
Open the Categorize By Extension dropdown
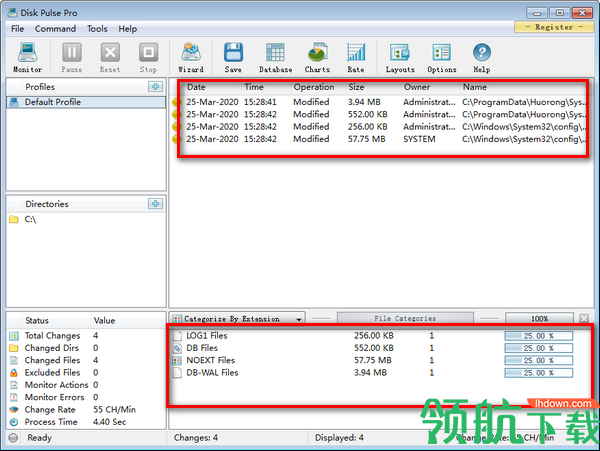coord(237,319)
